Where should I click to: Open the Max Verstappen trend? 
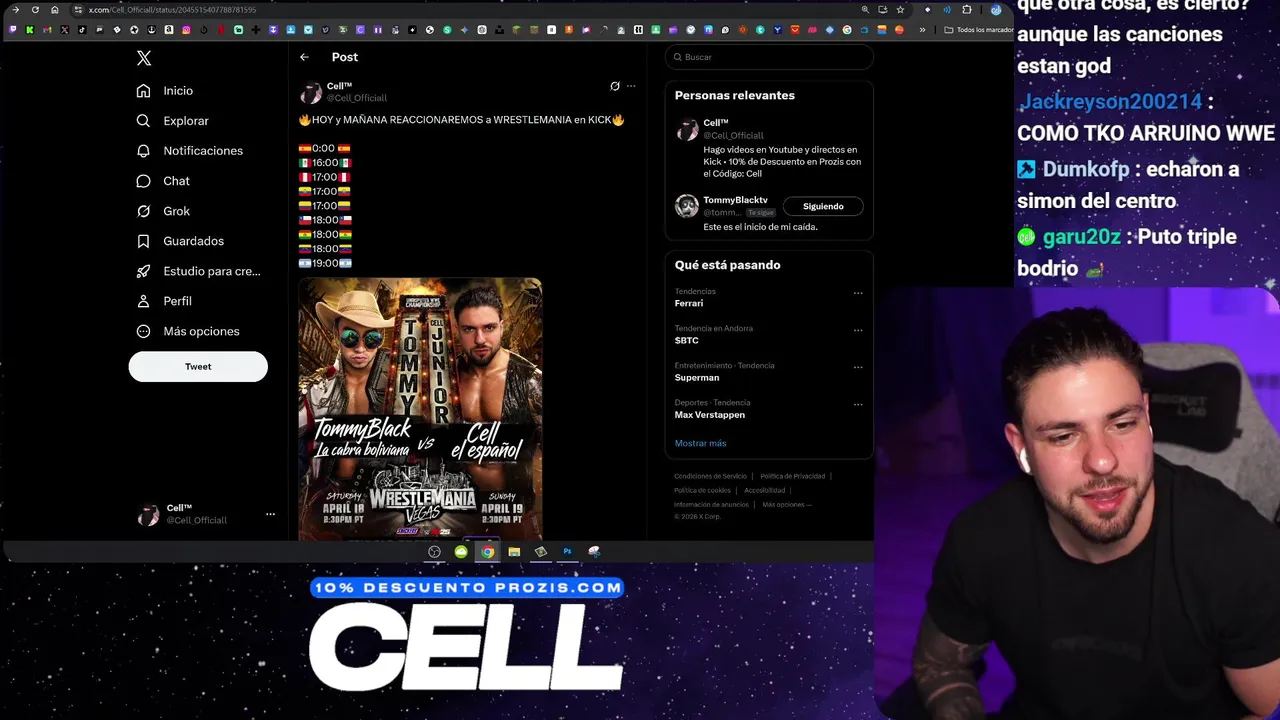click(710, 415)
